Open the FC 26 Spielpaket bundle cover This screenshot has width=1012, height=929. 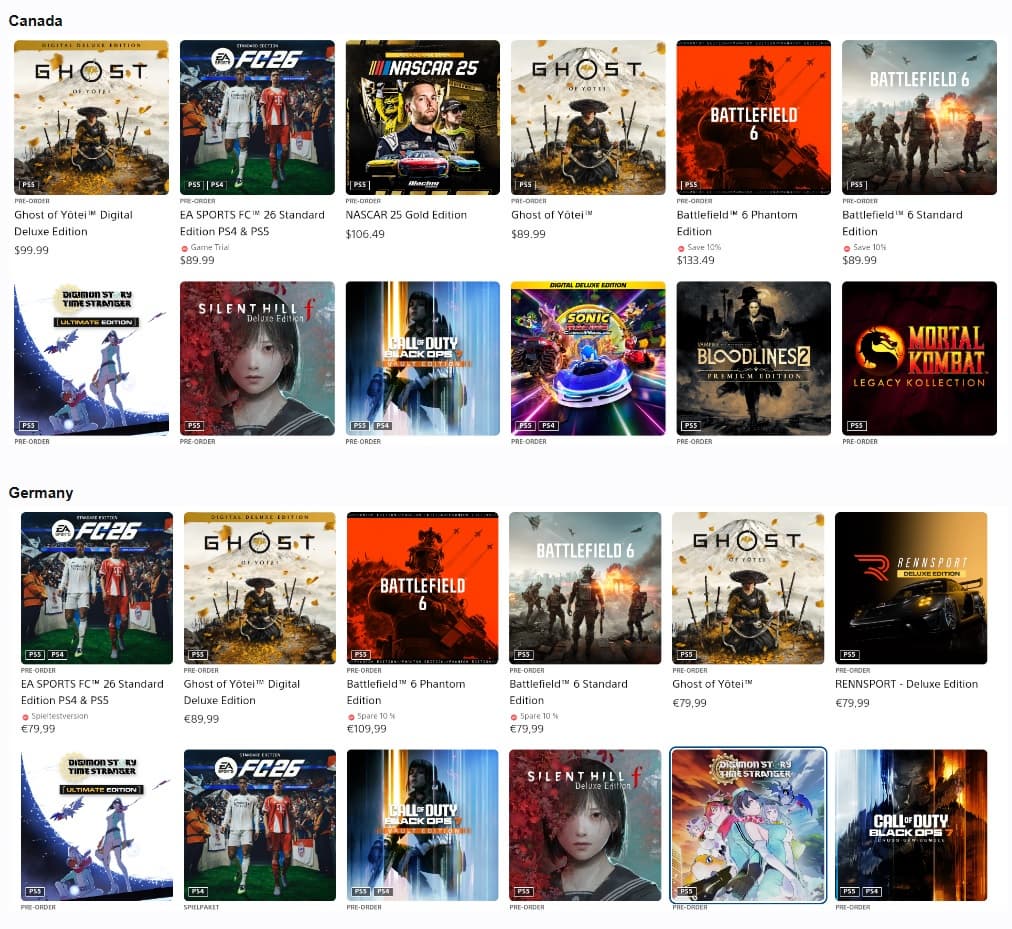[259, 825]
